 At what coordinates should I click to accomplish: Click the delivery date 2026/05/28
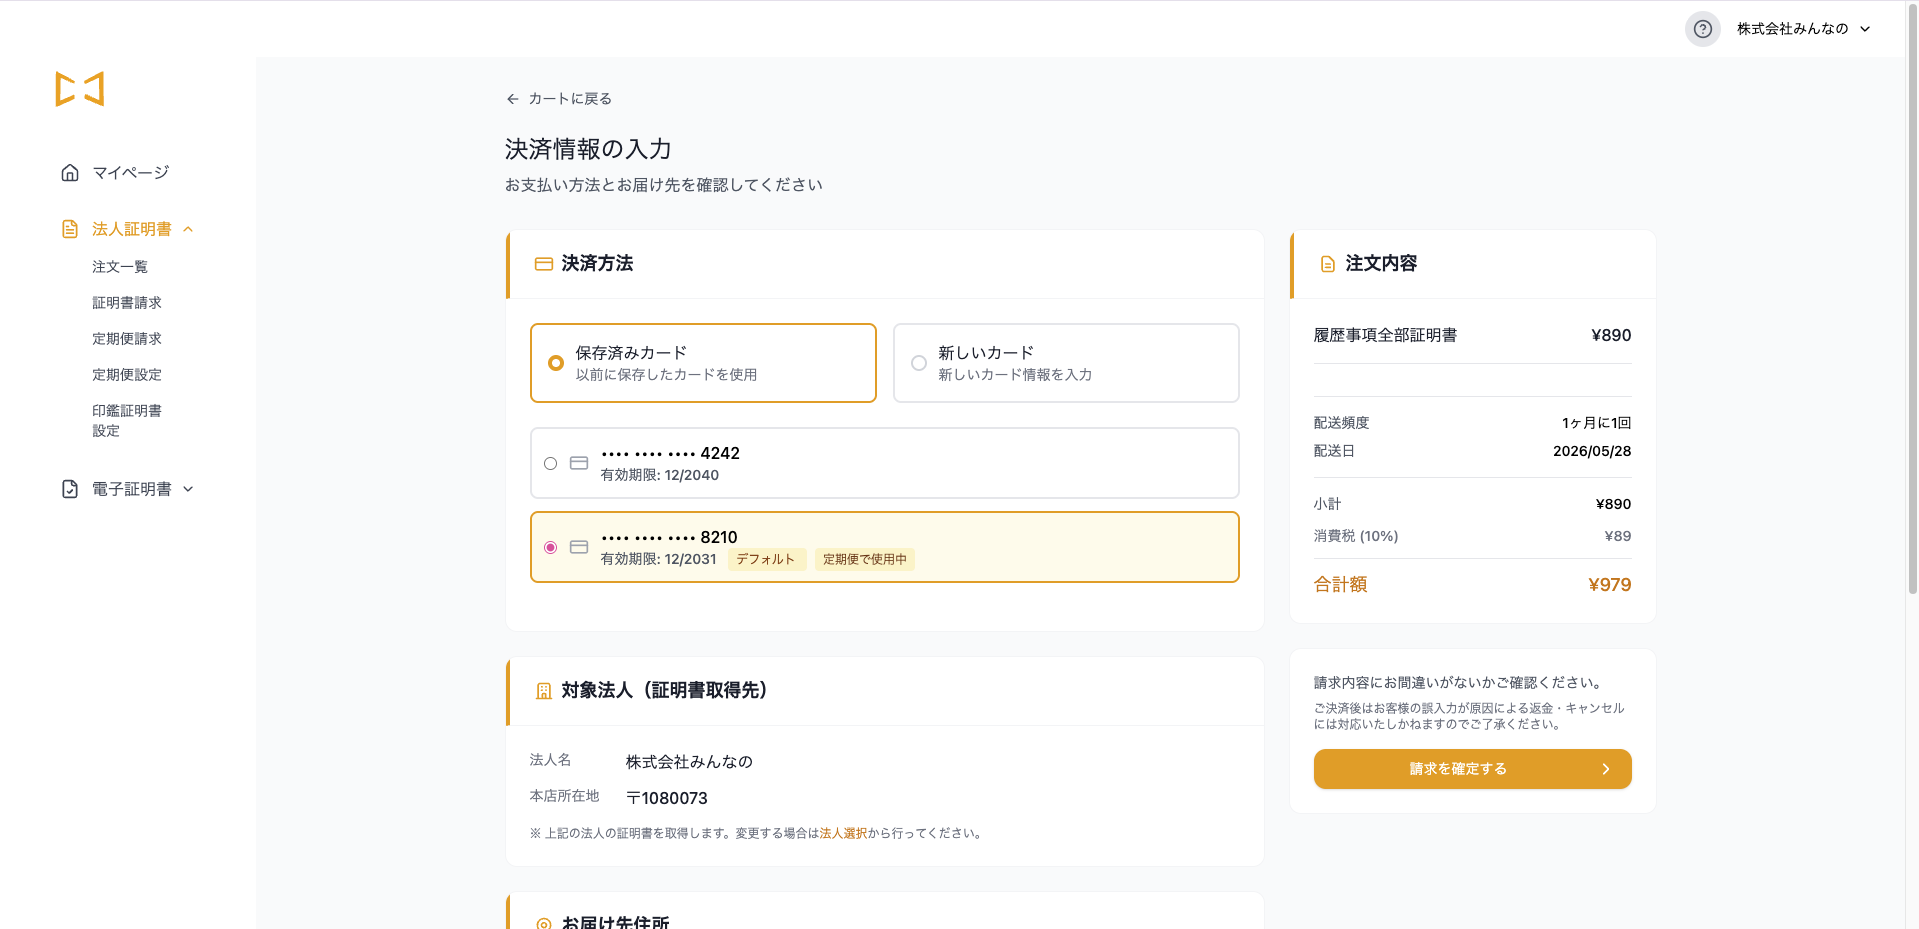pyautogui.click(x=1592, y=451)
